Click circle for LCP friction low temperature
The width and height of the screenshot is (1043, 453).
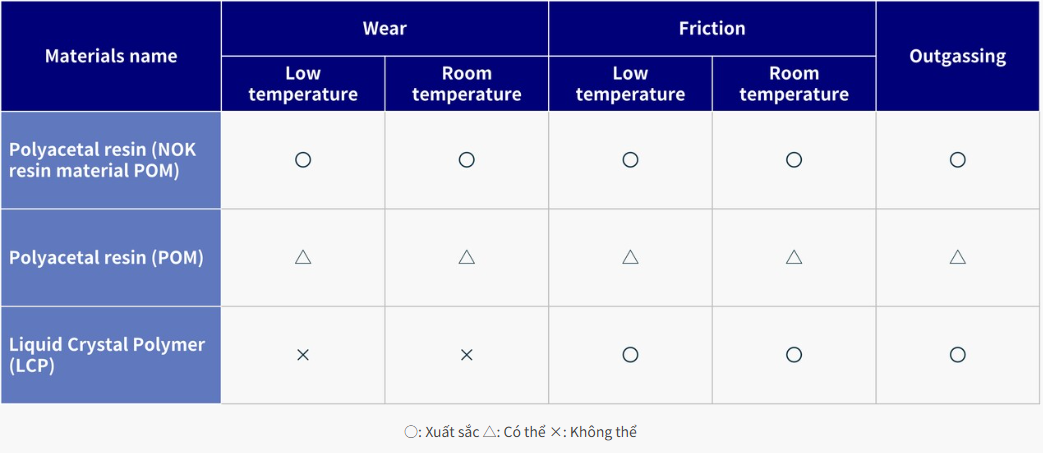(x=630, y=355)
